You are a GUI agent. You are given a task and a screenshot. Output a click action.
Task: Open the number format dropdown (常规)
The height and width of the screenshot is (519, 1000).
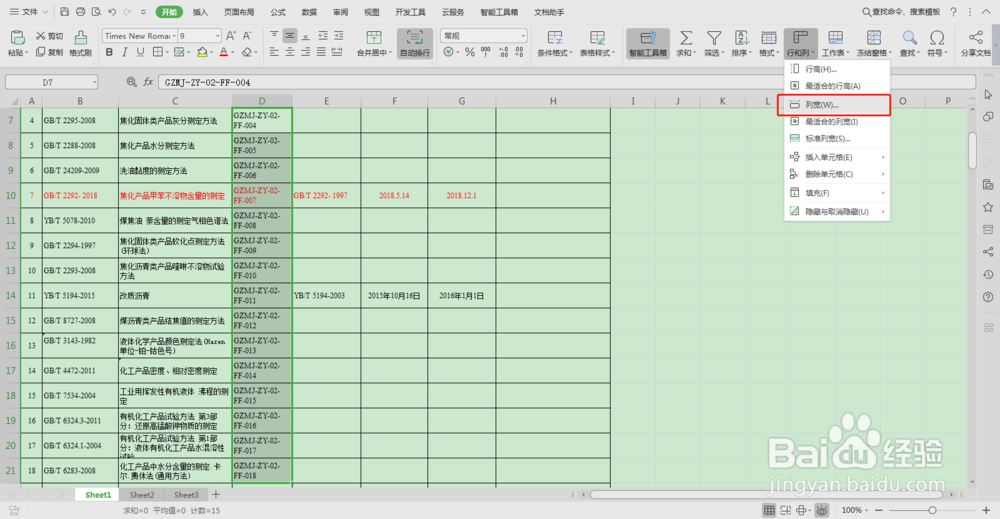[x=523, y=36]
